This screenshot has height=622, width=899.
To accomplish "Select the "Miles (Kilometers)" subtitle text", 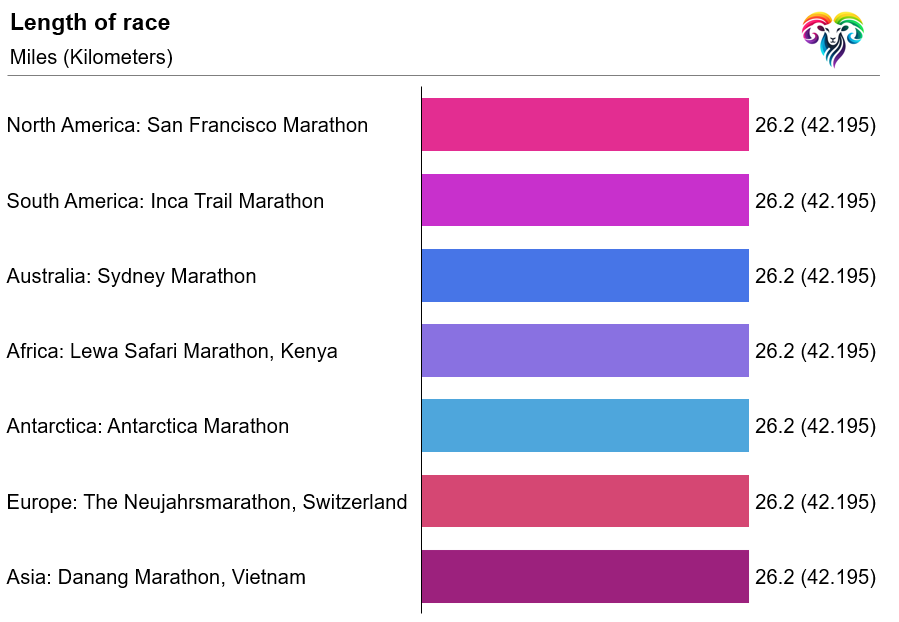I will 91,57.
